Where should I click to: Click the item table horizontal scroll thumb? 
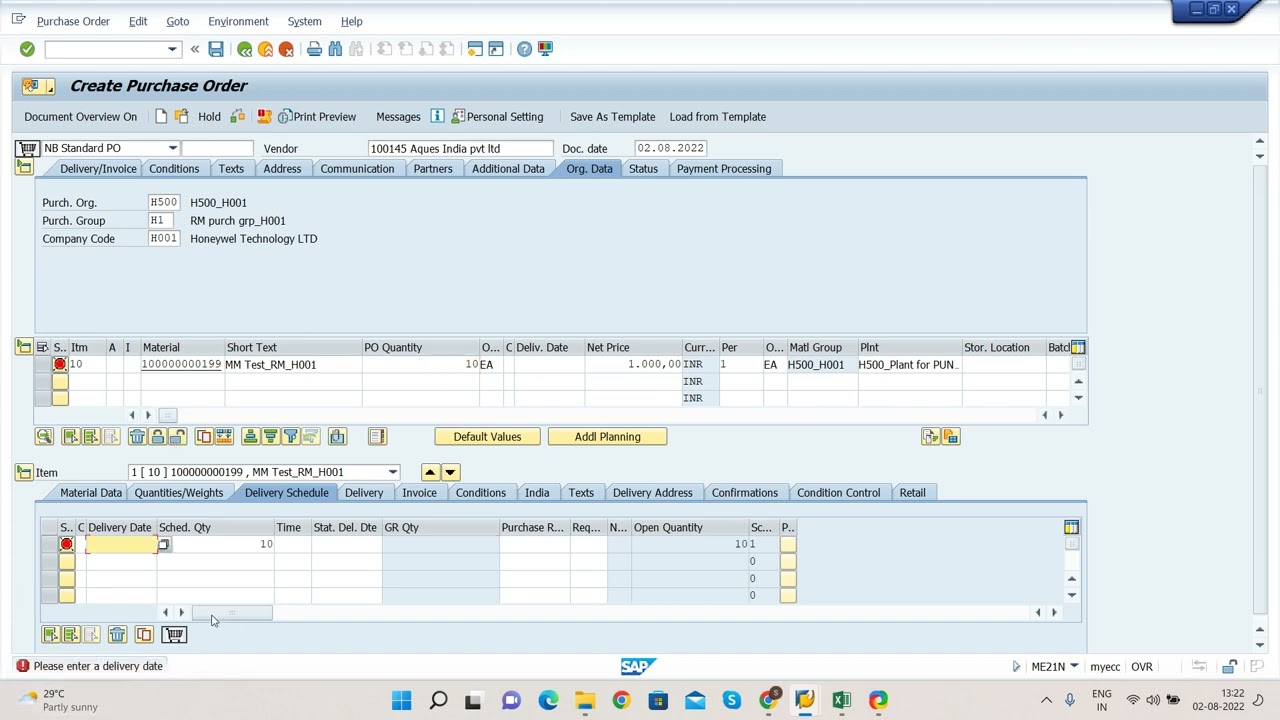(x=167, y=415)
